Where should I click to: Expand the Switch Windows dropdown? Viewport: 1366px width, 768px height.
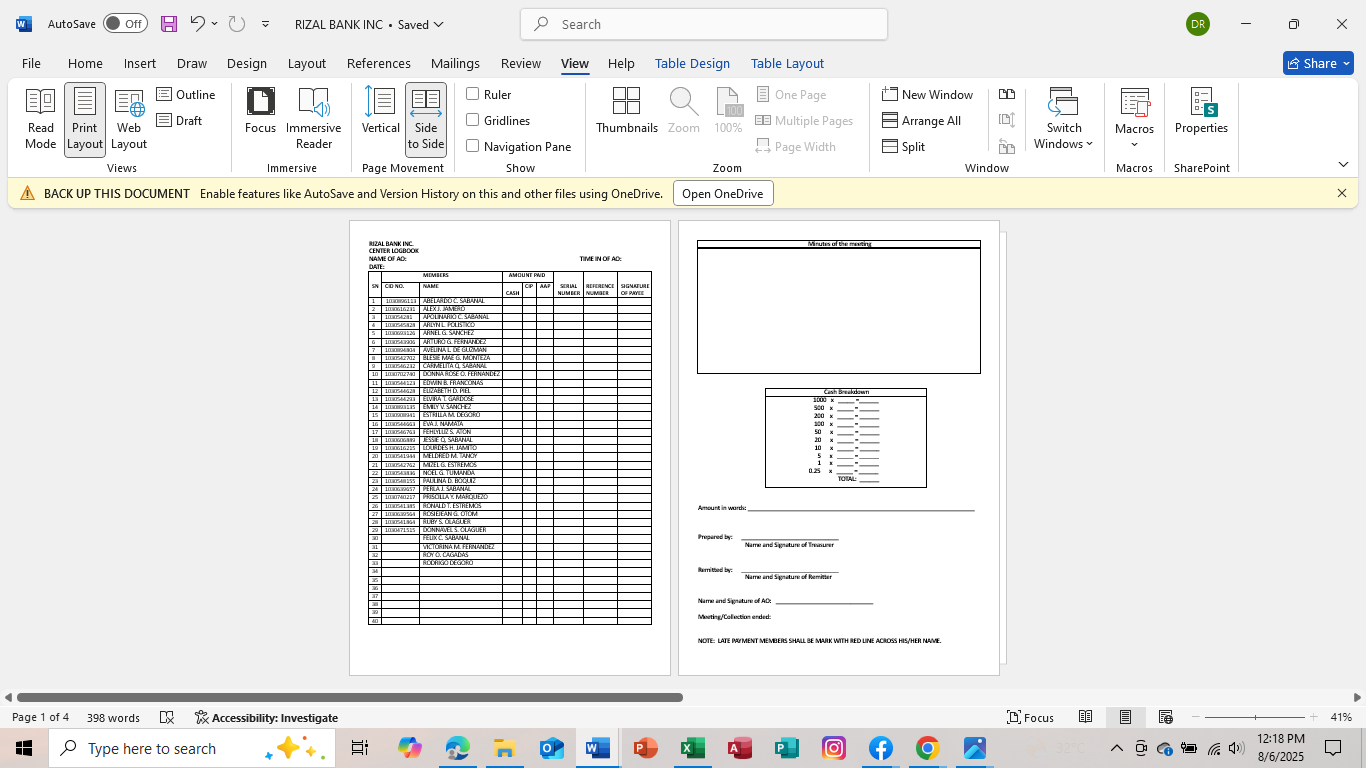(x=1064, y=118)
